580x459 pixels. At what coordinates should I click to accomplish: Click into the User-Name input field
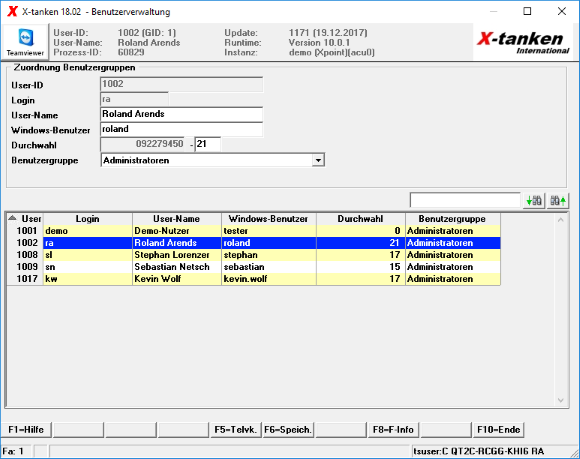[x=182, y=114]
